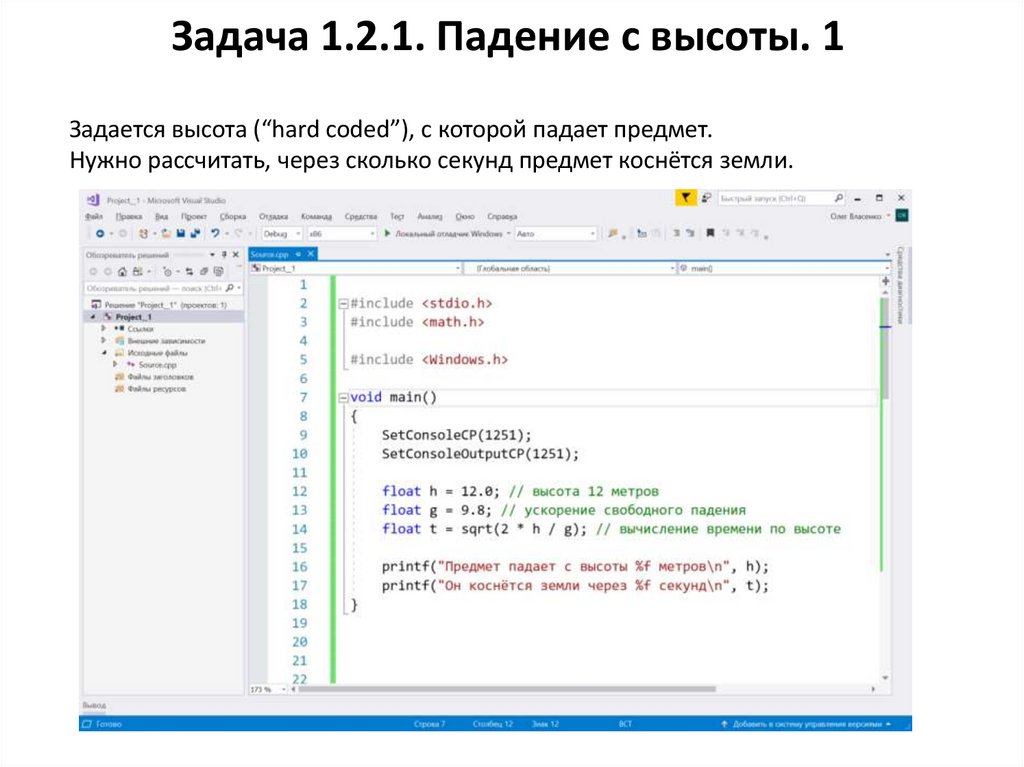Click the Вывод panel label at bottom

coord(94,705)
